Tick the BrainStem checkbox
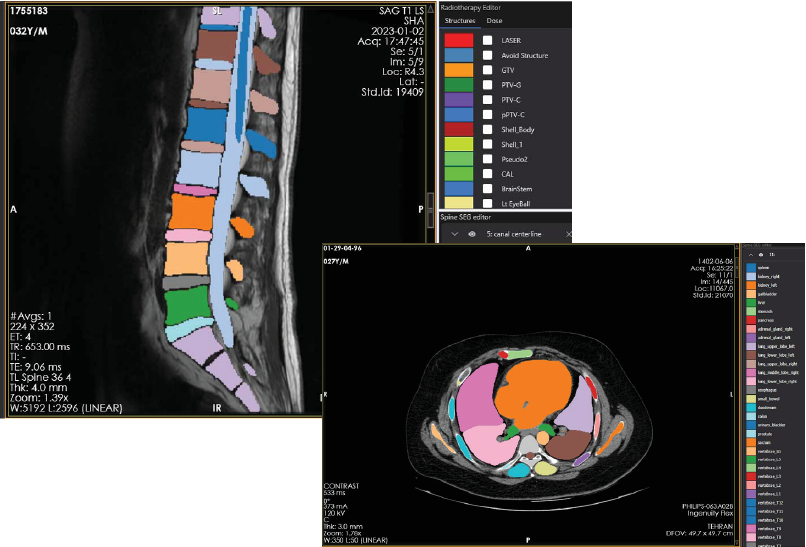806x547 pixels. (488, 187)
